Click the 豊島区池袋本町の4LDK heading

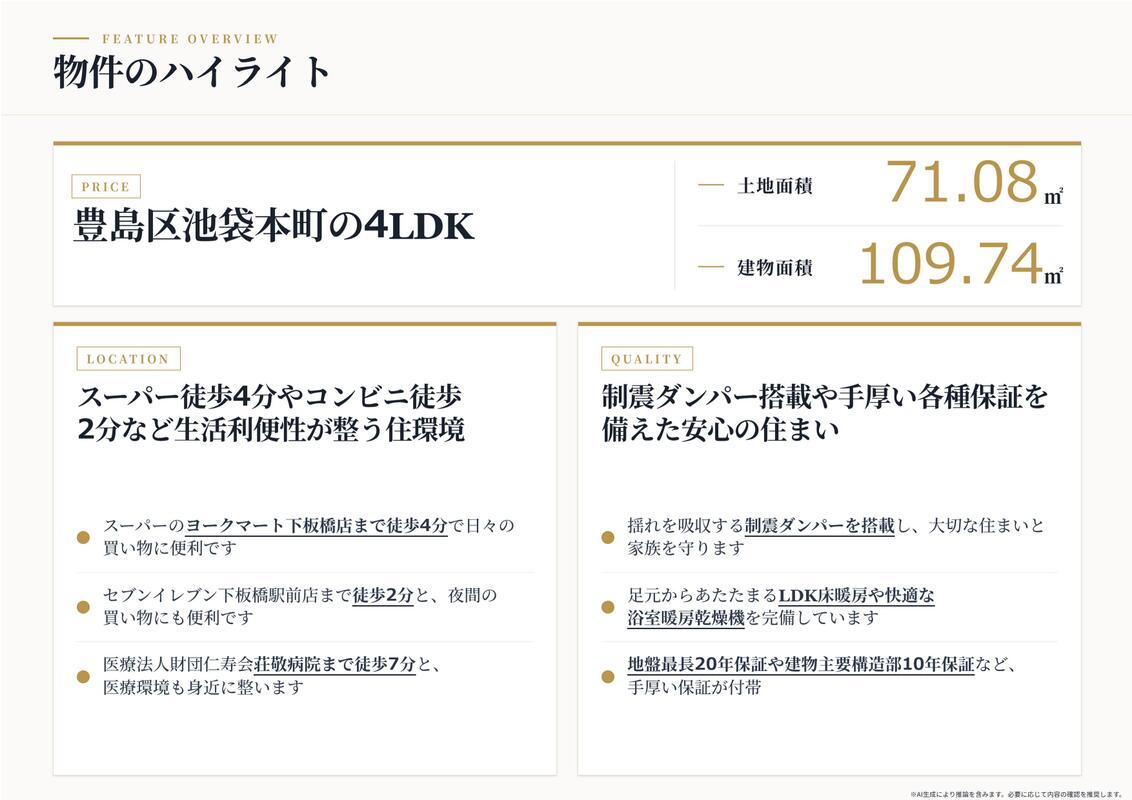274,225
